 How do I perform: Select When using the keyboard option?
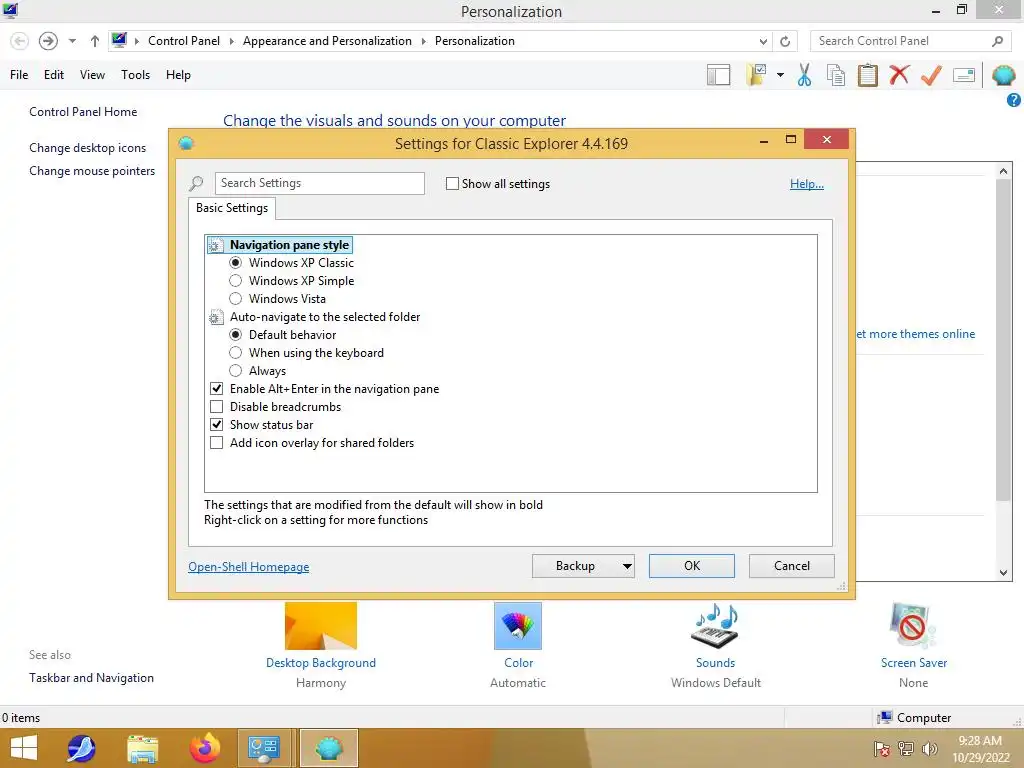(236, 353)
